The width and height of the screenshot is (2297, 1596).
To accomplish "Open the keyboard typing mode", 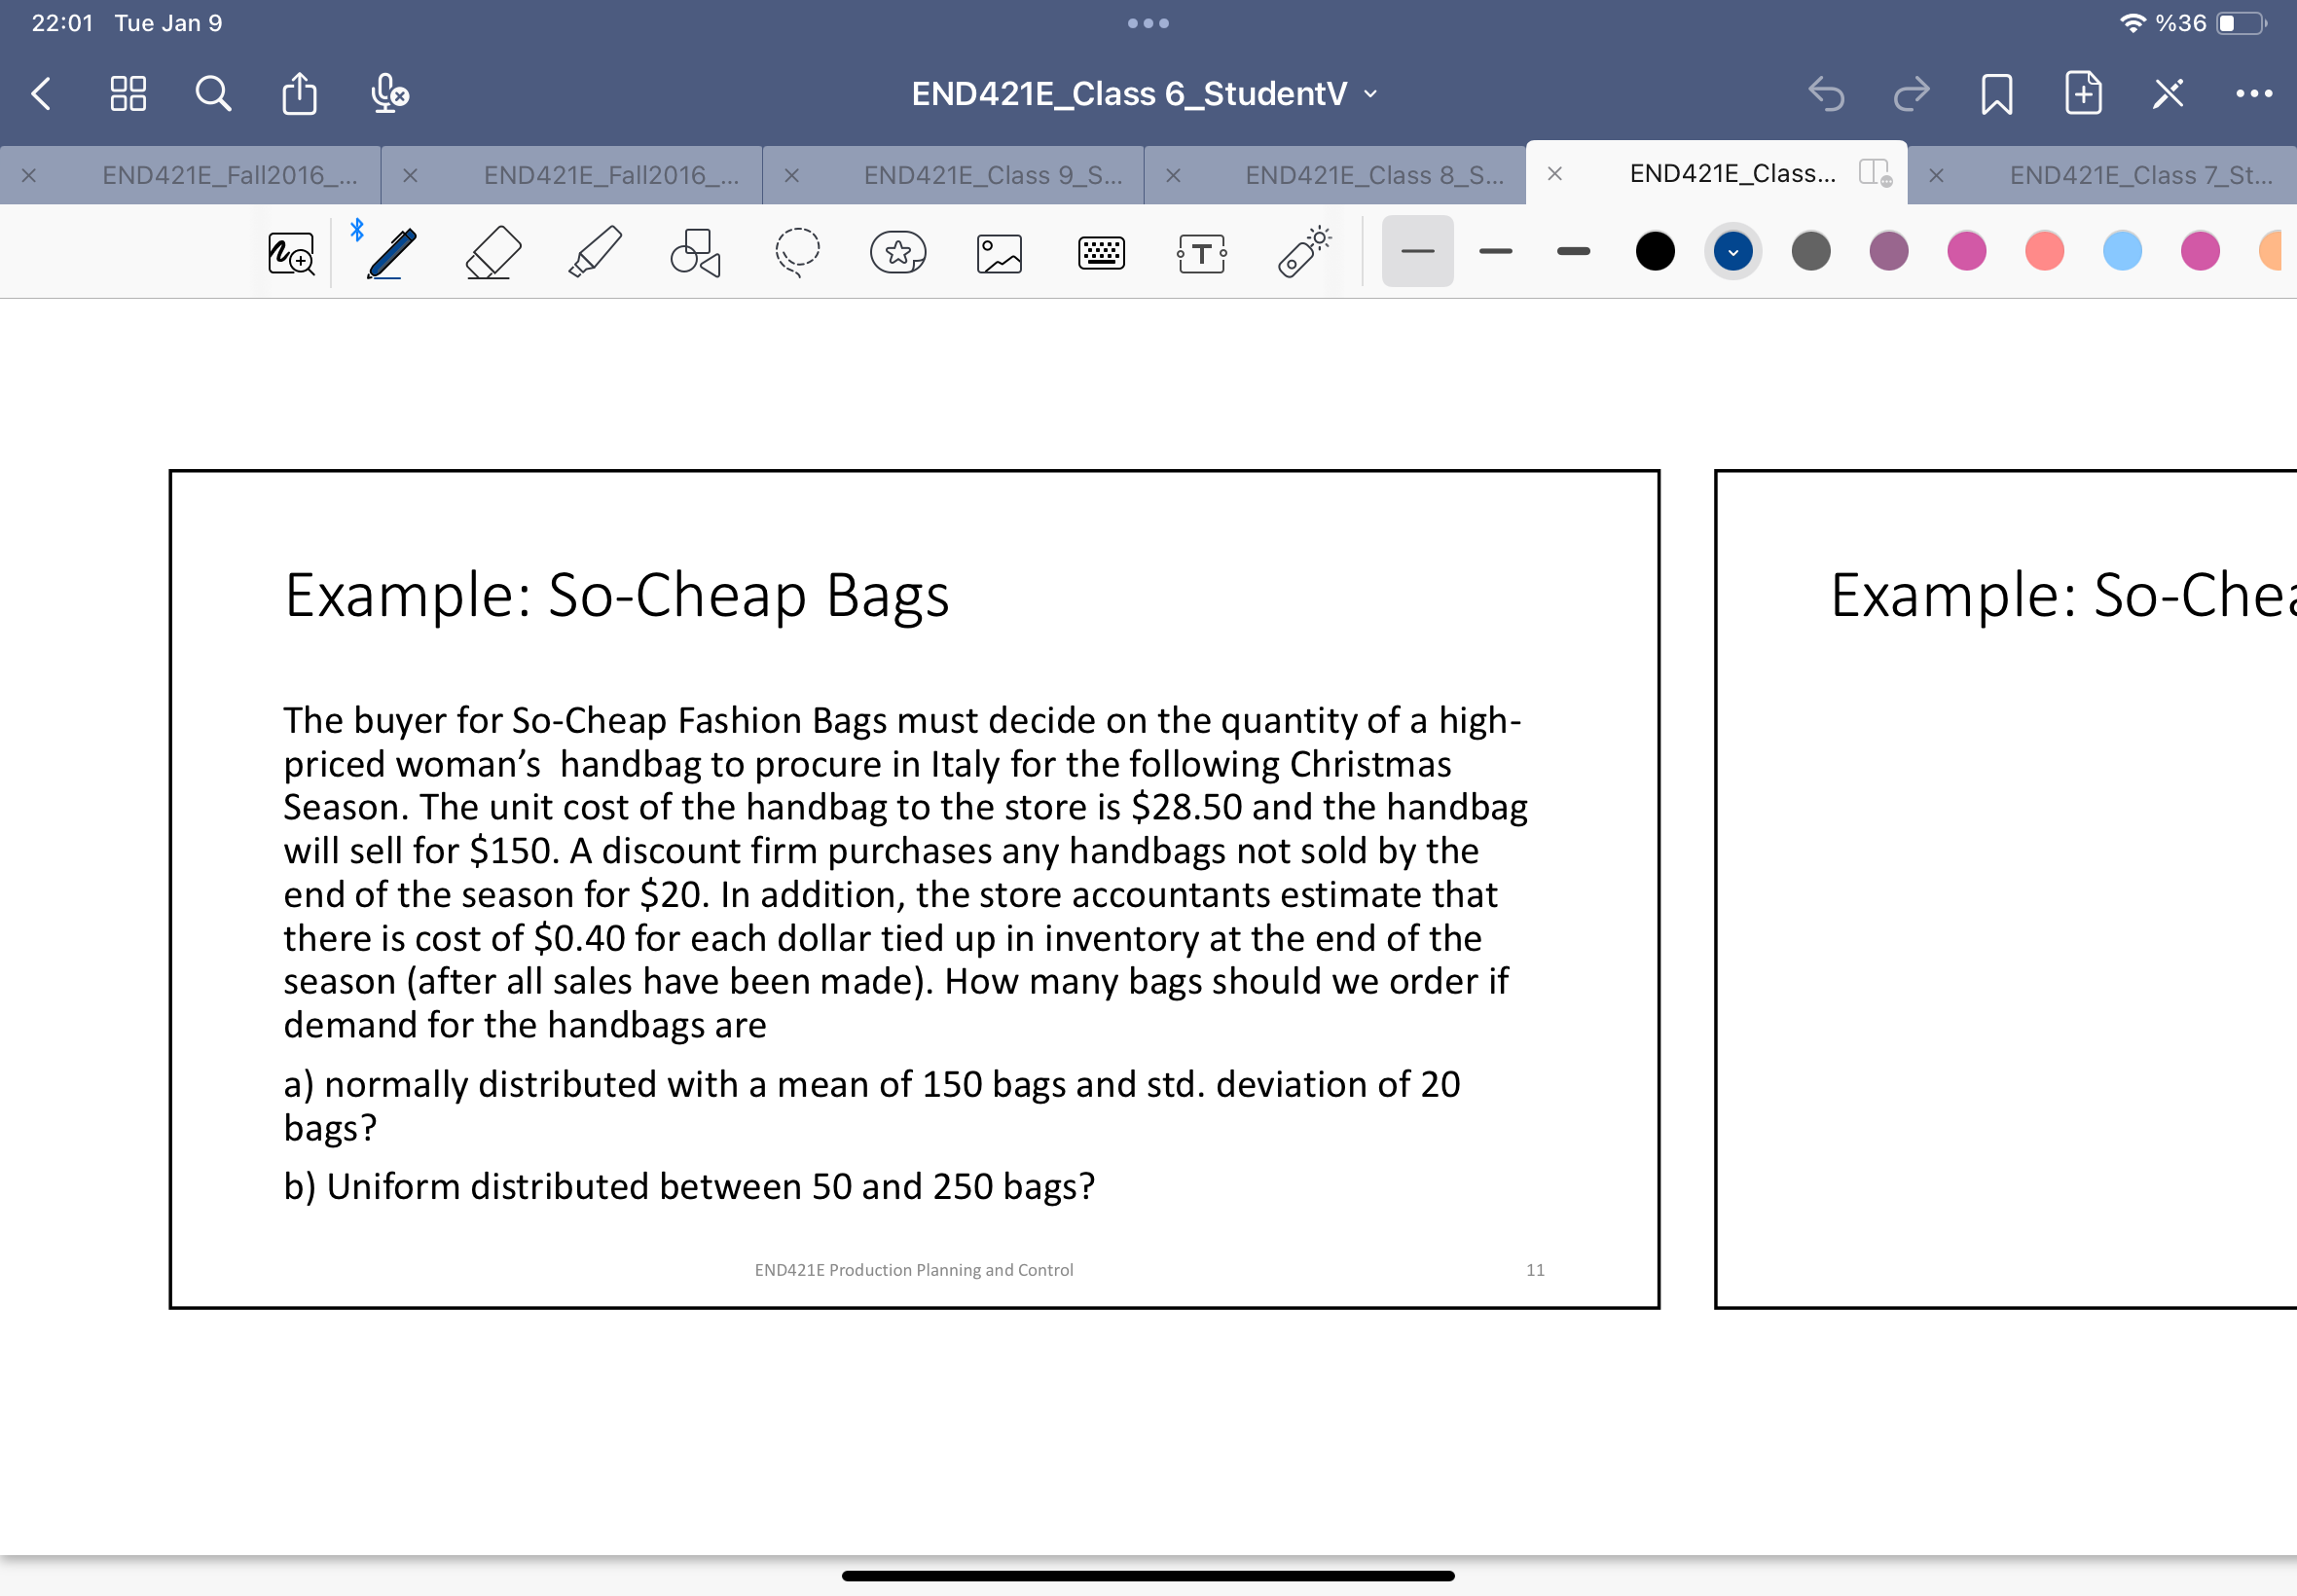I will 1099,252.
